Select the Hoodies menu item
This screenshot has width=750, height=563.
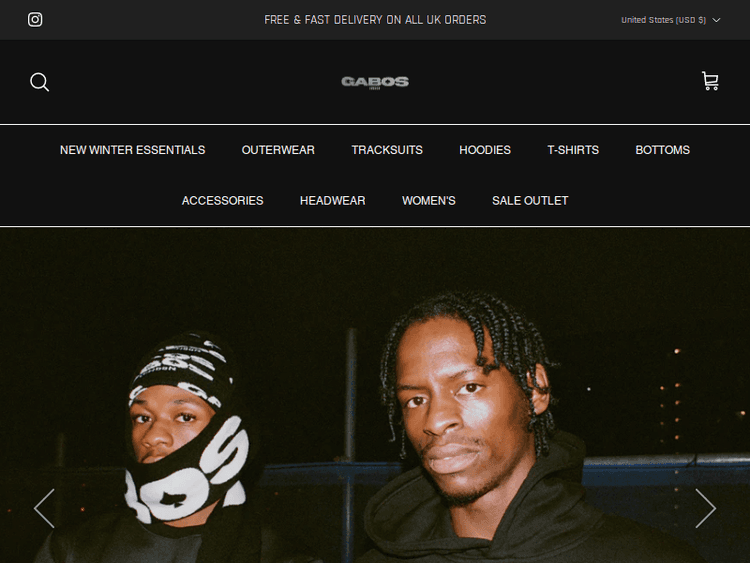click(x=485, y=150)
